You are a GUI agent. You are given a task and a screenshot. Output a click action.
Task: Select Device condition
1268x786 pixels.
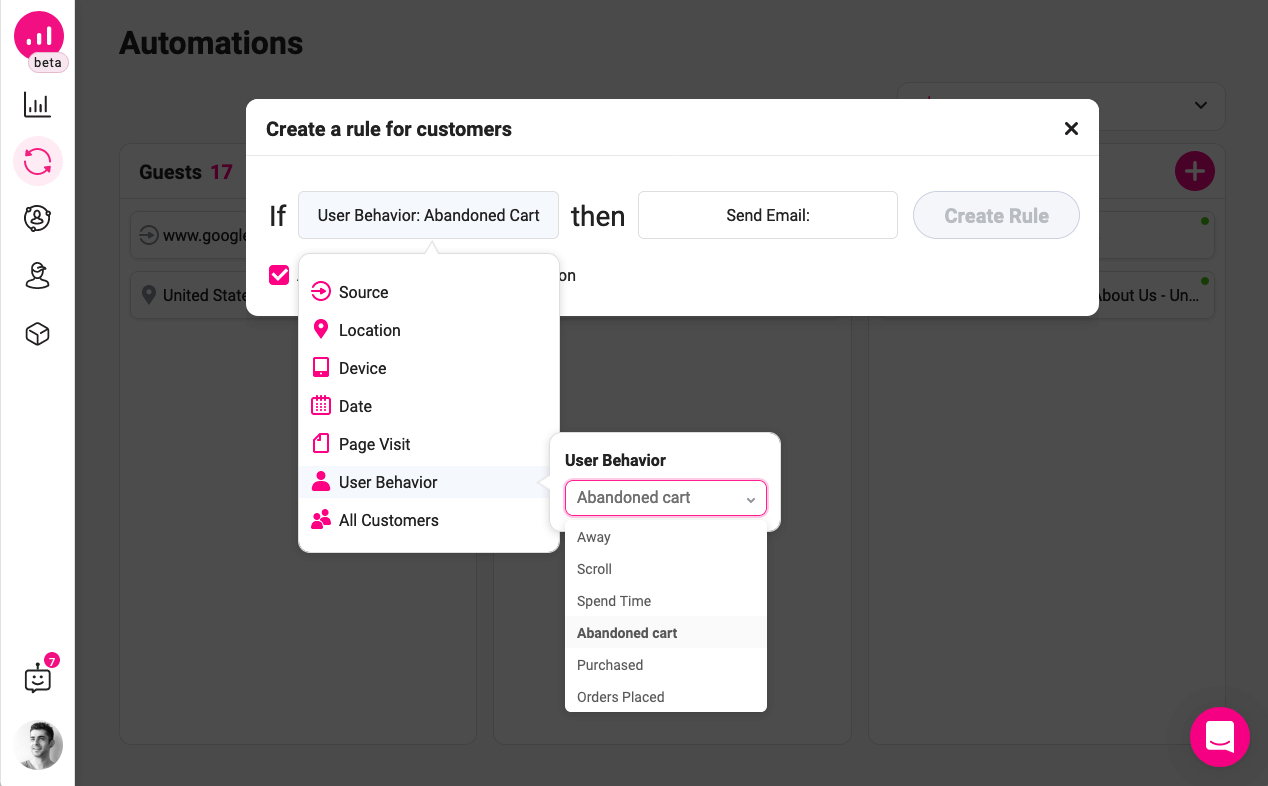tap(429, 368)
